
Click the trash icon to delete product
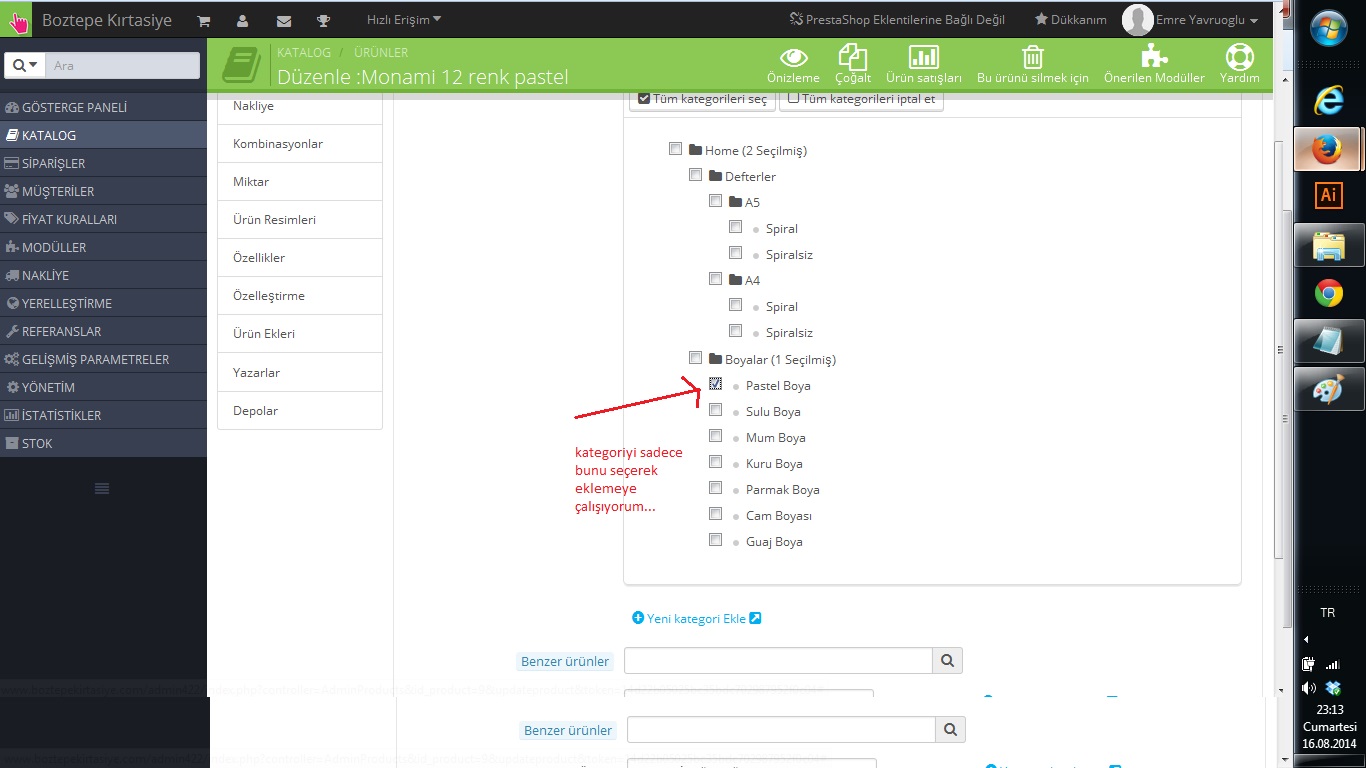coord(1033,57)
